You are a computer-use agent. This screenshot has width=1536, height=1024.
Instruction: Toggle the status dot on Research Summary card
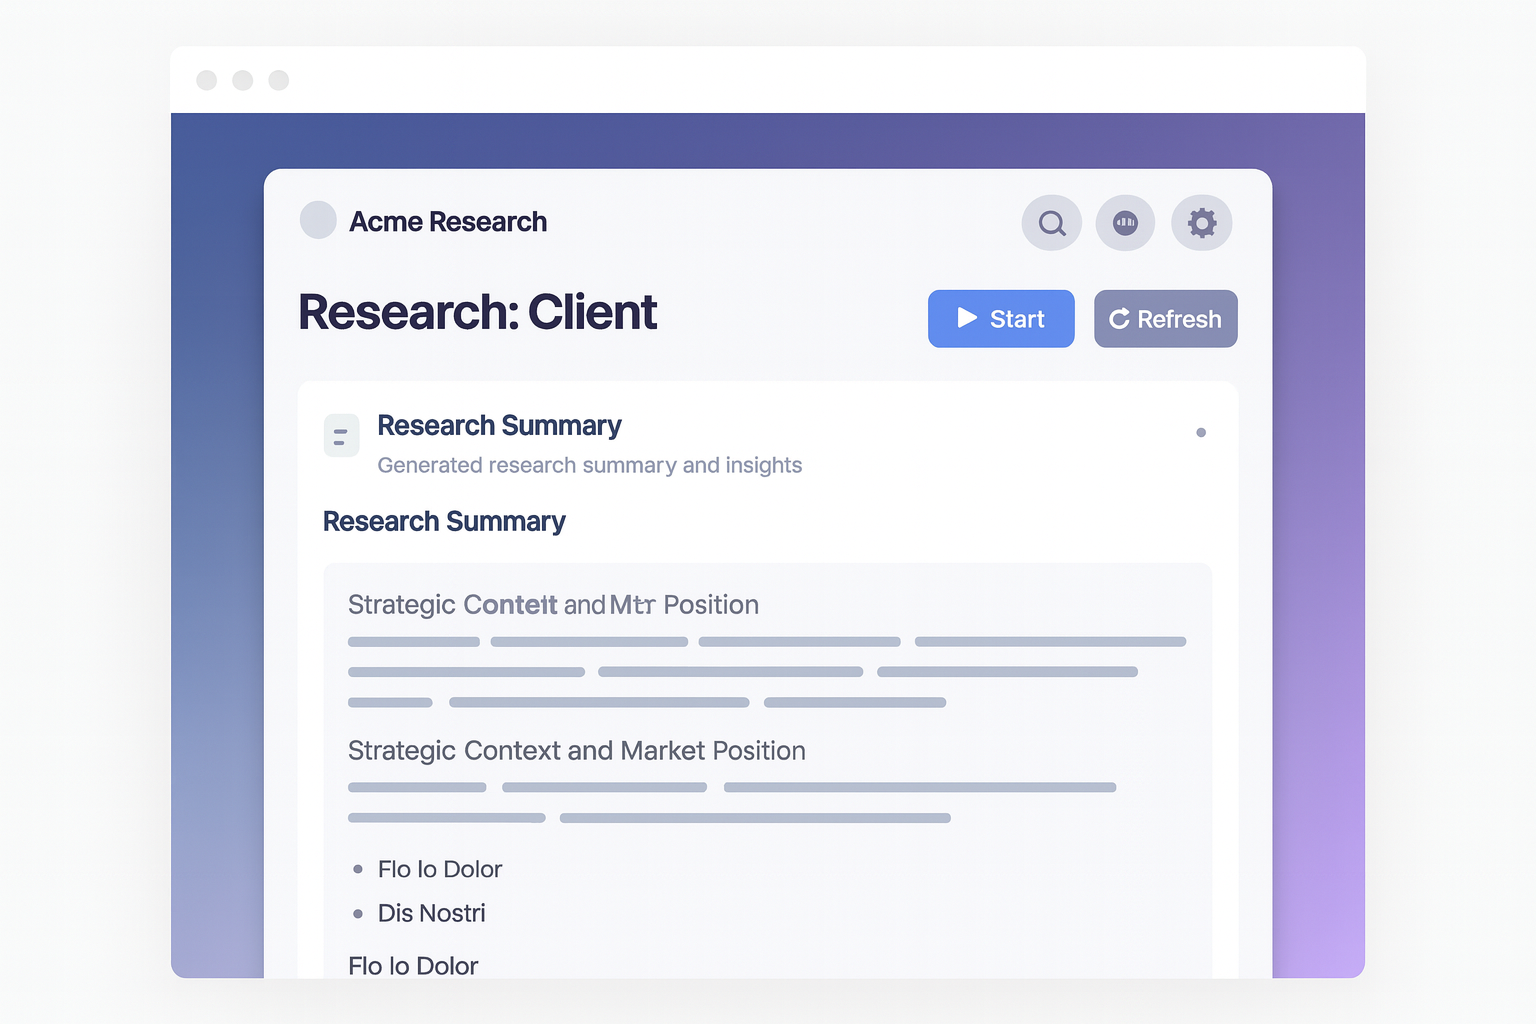pos(1201,432)
